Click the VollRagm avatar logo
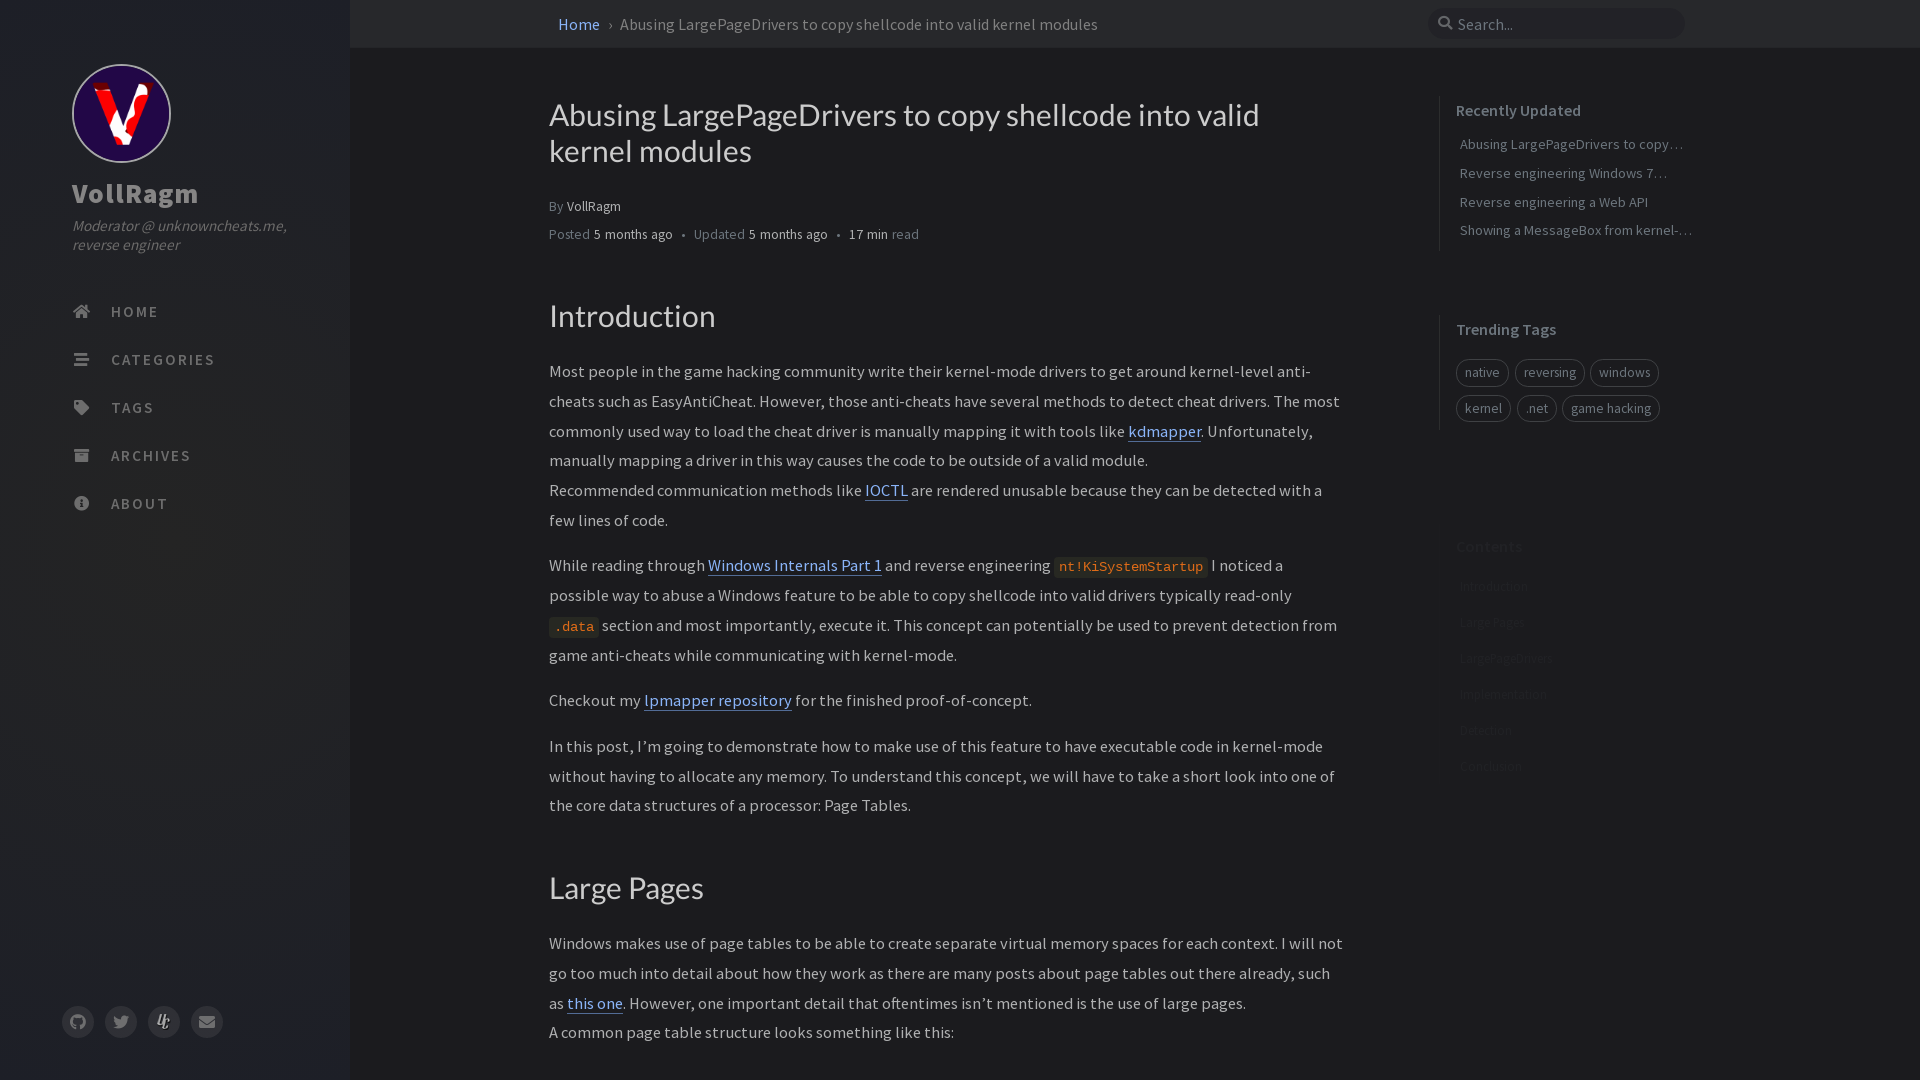Screen dimensions: 1920x1080 point(121,113)
